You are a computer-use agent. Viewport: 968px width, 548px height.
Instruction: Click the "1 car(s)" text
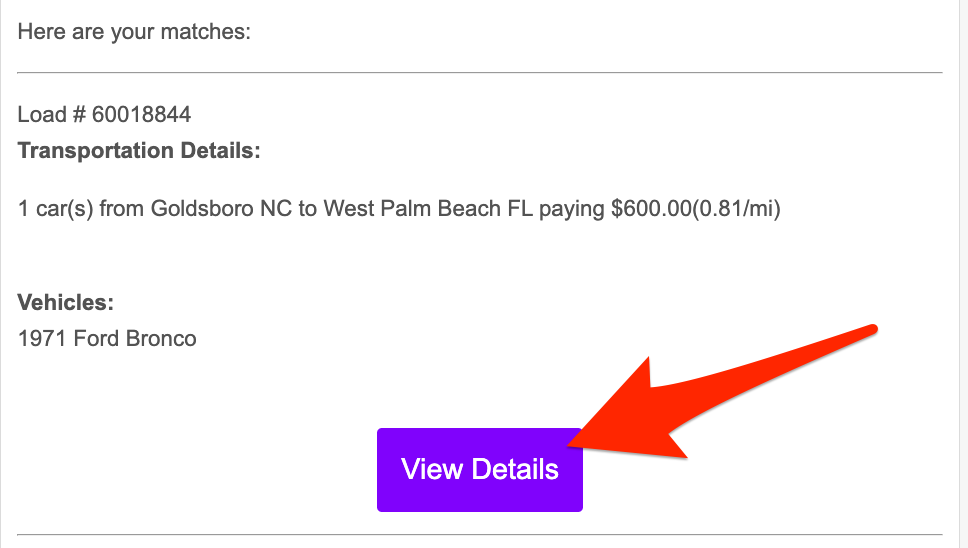click(54, 210)
